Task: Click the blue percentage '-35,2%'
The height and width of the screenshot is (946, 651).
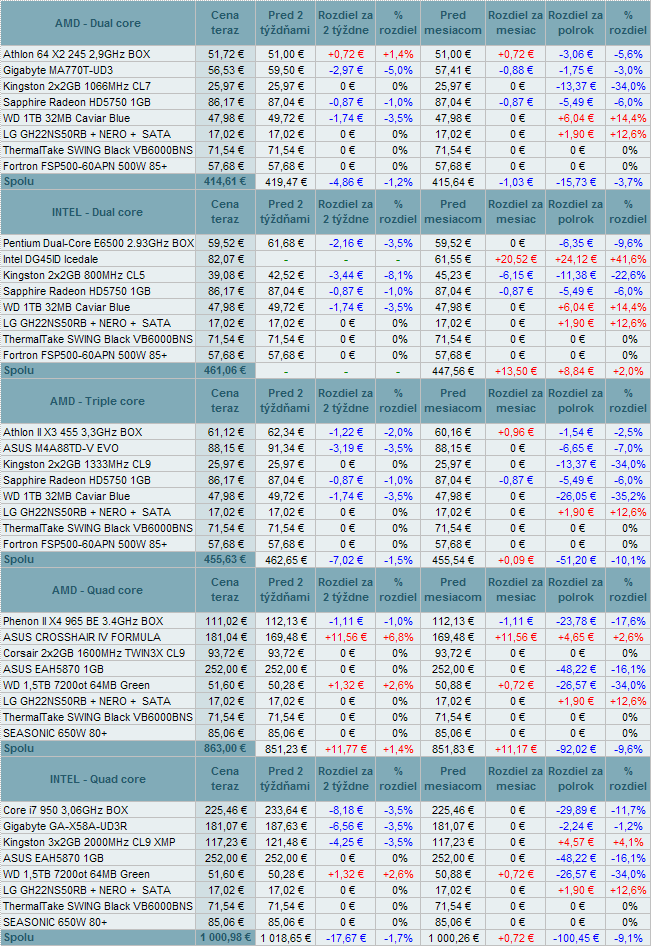Action: click(x=628, y=496)
